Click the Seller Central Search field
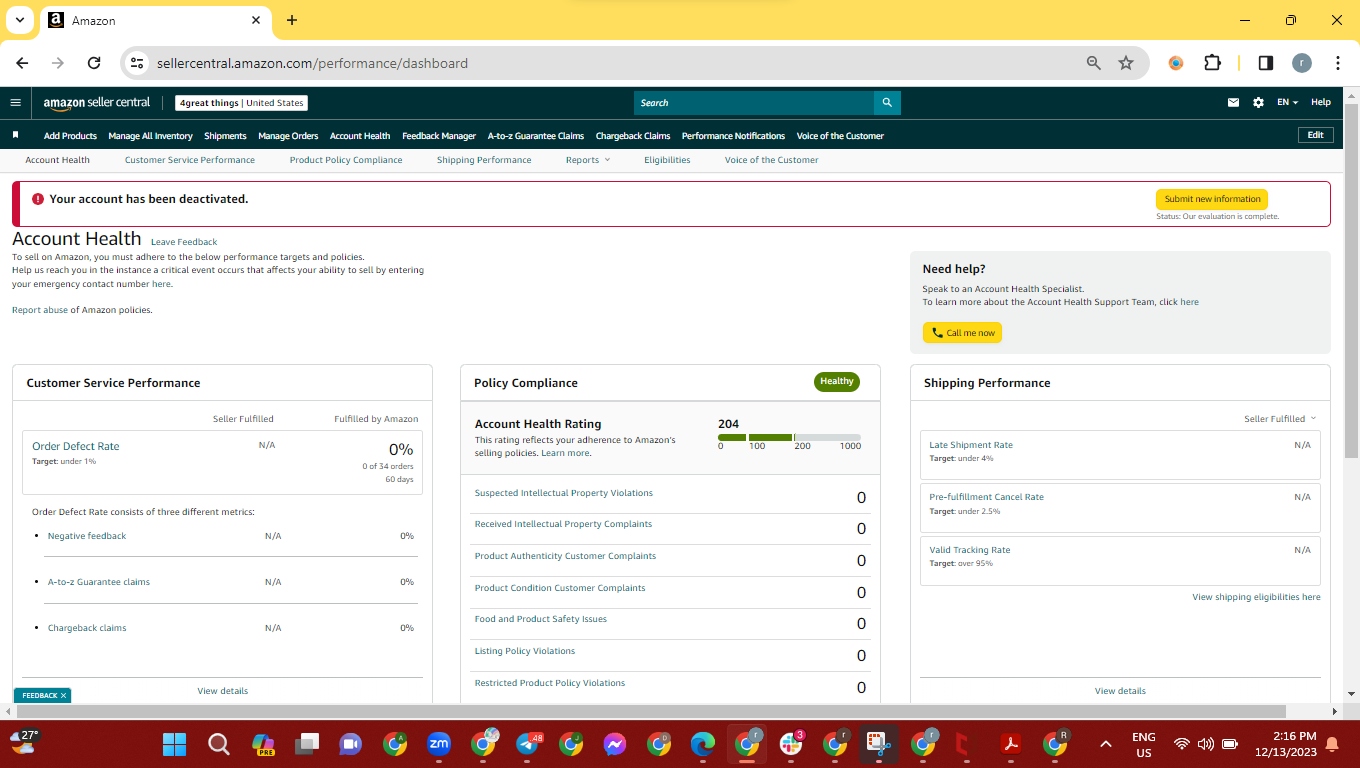 (x=754, y=103)
